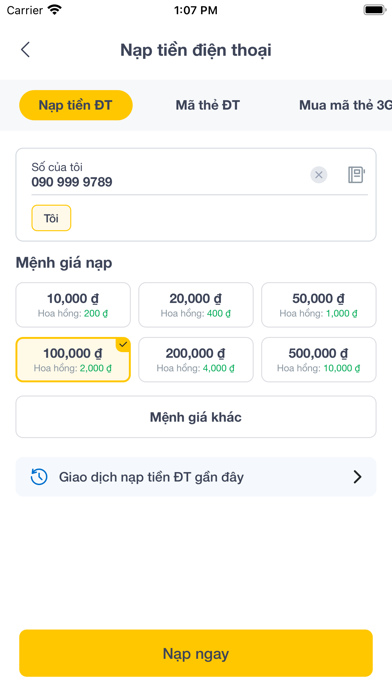Click the recent transactions history clock icon
Image resolution: width=392 pixels, height=696 pixels.
pos(39,477)
